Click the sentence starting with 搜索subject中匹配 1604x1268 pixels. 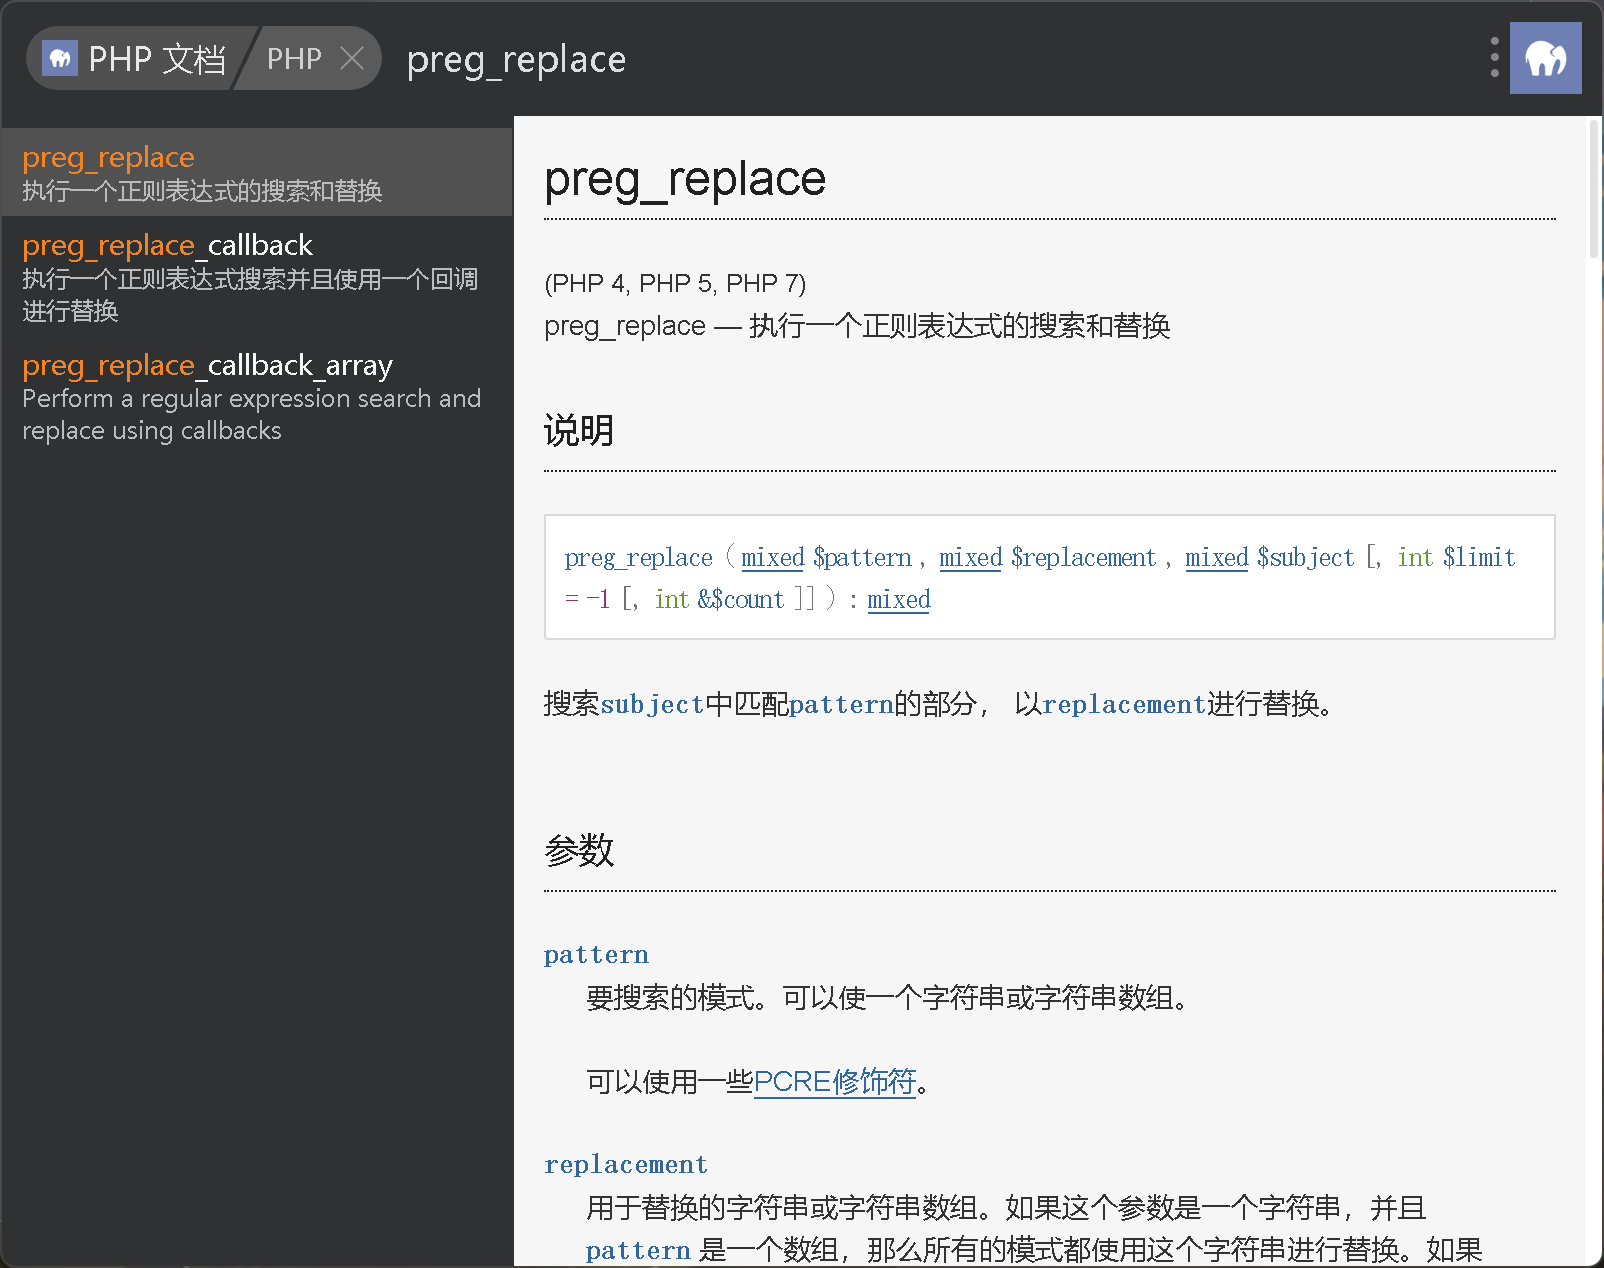coord(940,704)
